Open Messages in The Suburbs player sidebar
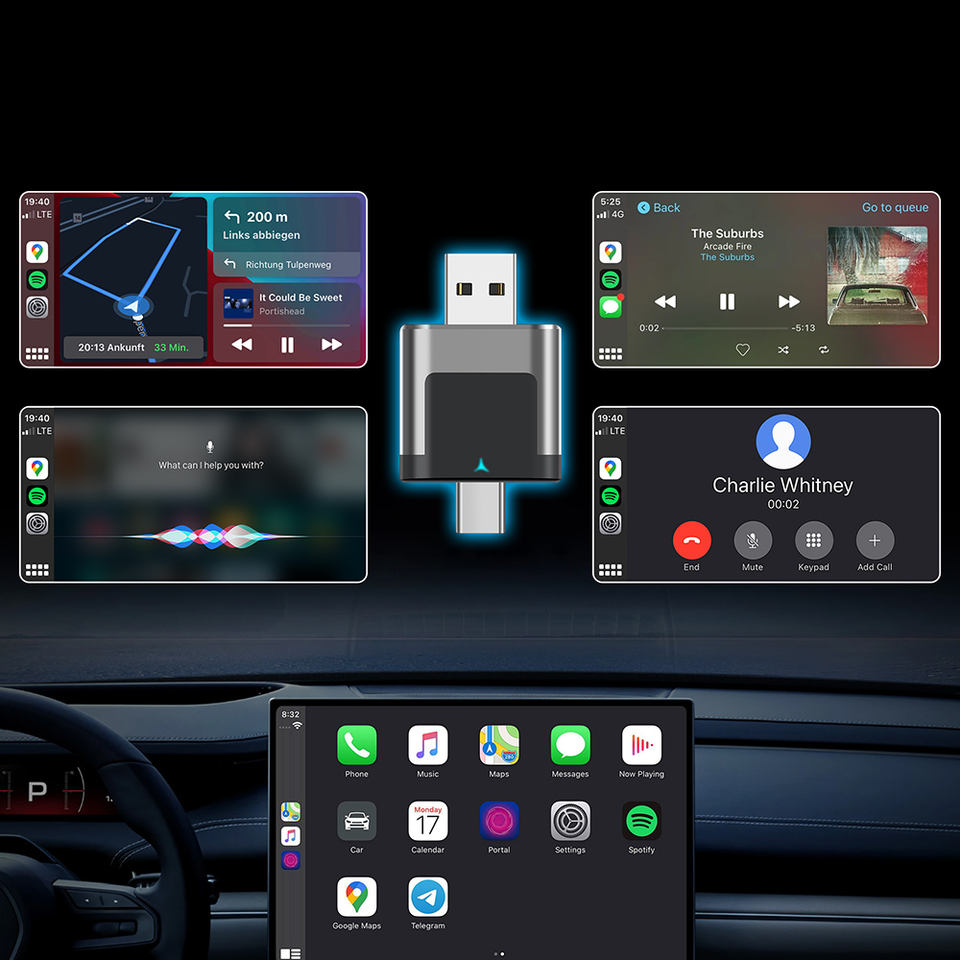Viewport: 960px width, 960px height. coord(610,306)
